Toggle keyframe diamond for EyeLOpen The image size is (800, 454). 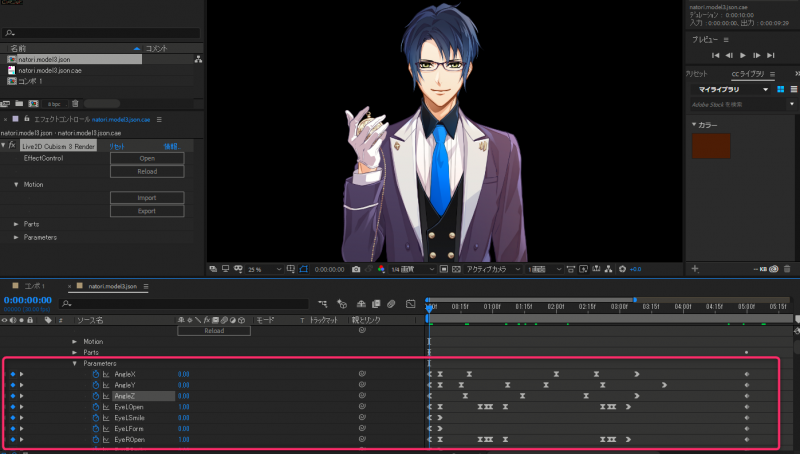point(13,407)
